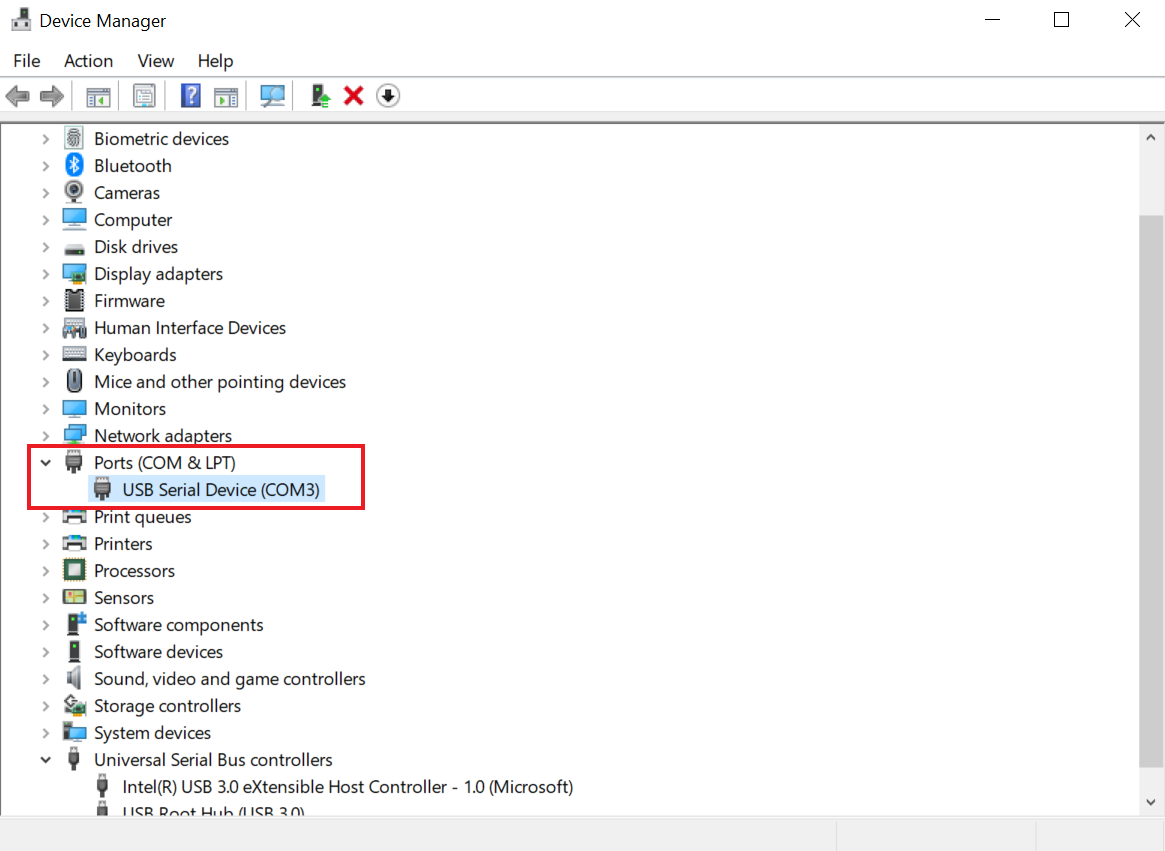Click the scrollbar down arrow
The width and height of the screenshot is (1165, 851).
[x=1150, y=802]
